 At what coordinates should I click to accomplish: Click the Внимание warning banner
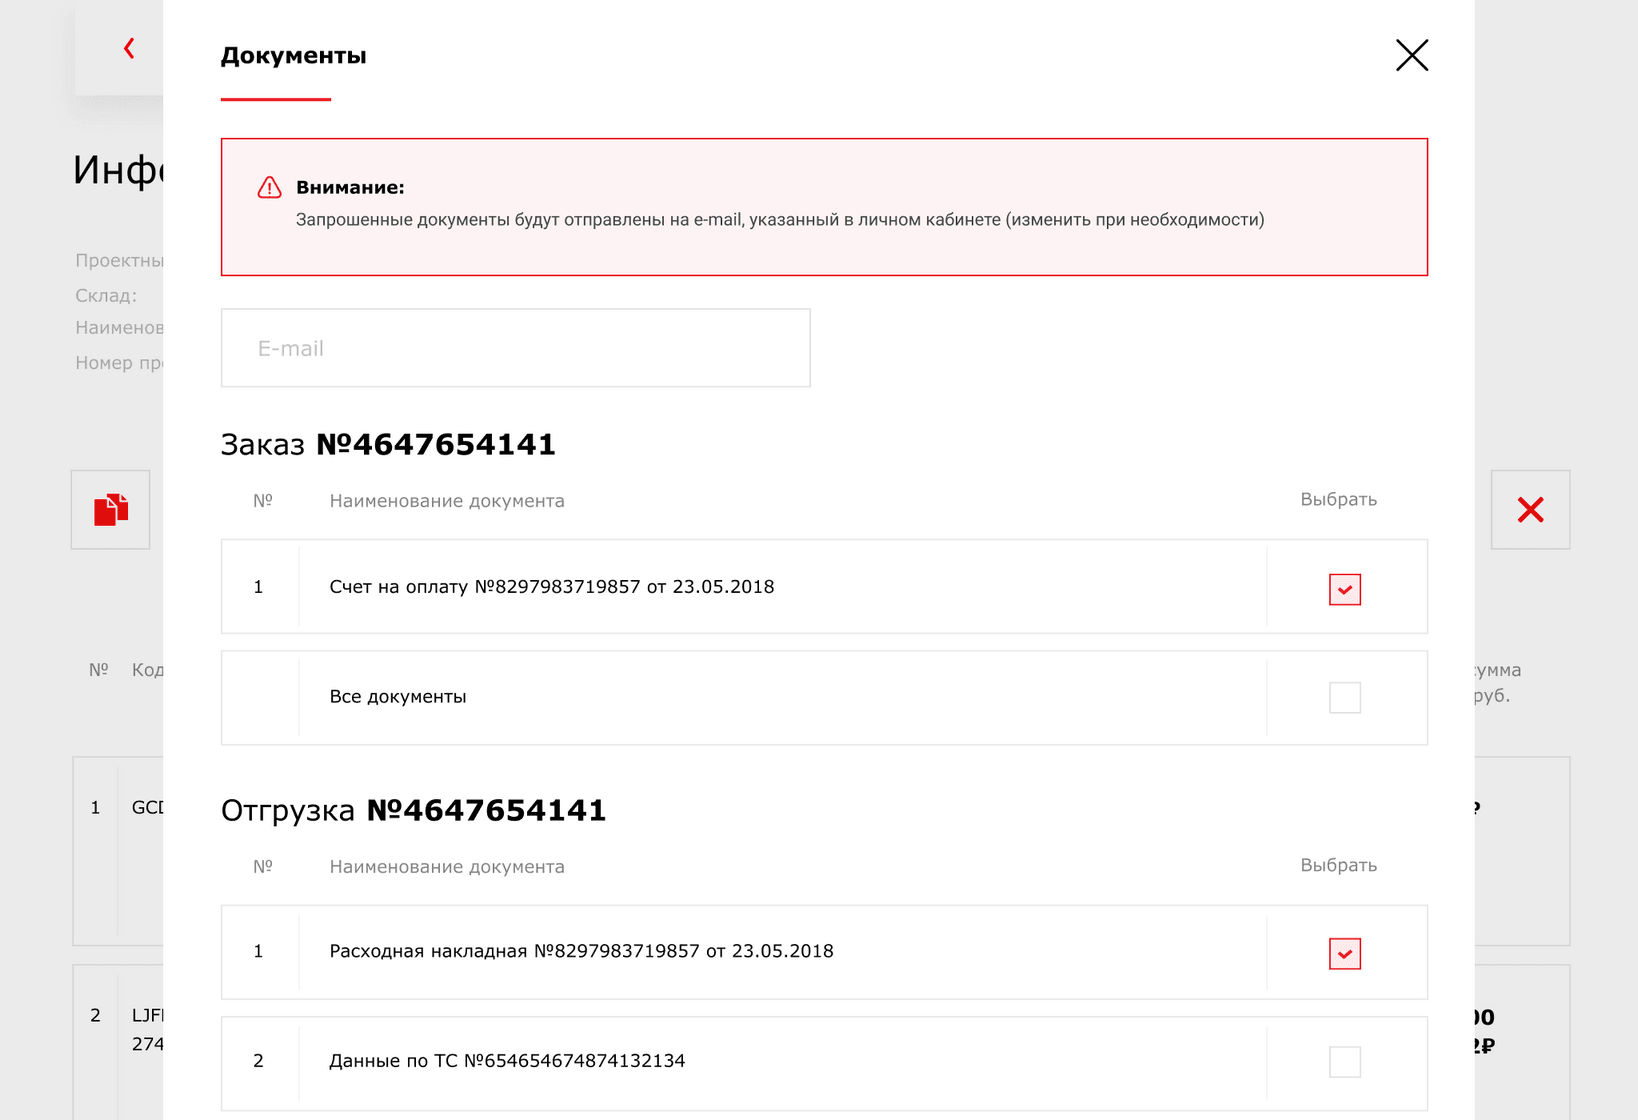[825, 206]
